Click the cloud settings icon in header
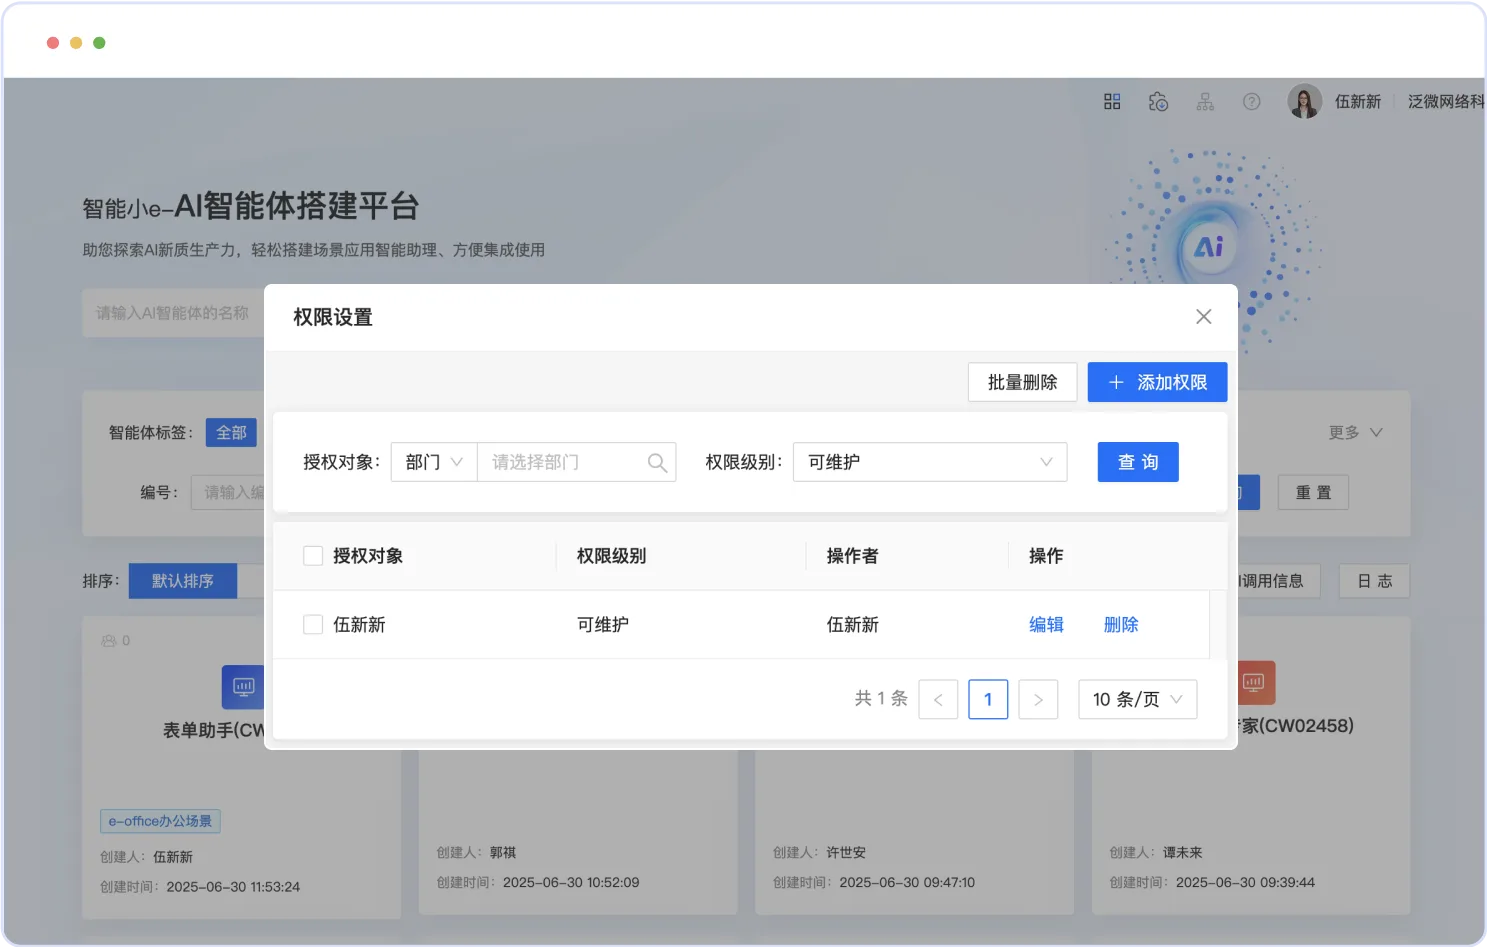Viewport: 1487px width, 947px height. (x=1158, y=101)
